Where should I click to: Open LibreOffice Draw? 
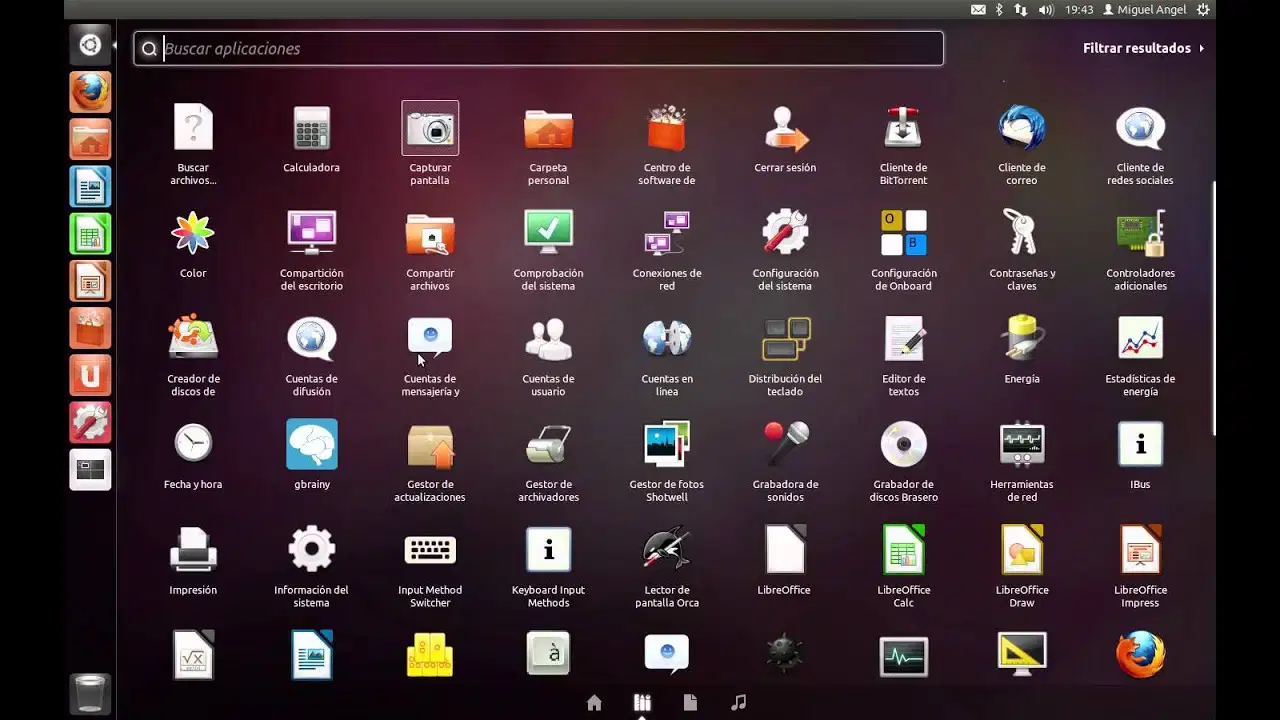1022,550
